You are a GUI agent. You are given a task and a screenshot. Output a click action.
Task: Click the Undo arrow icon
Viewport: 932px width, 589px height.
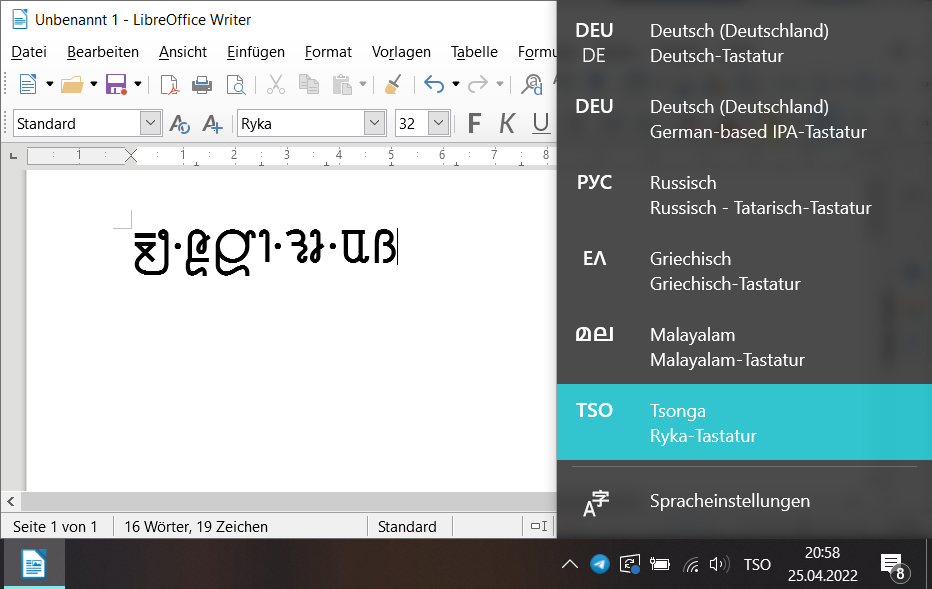point(433,85)
